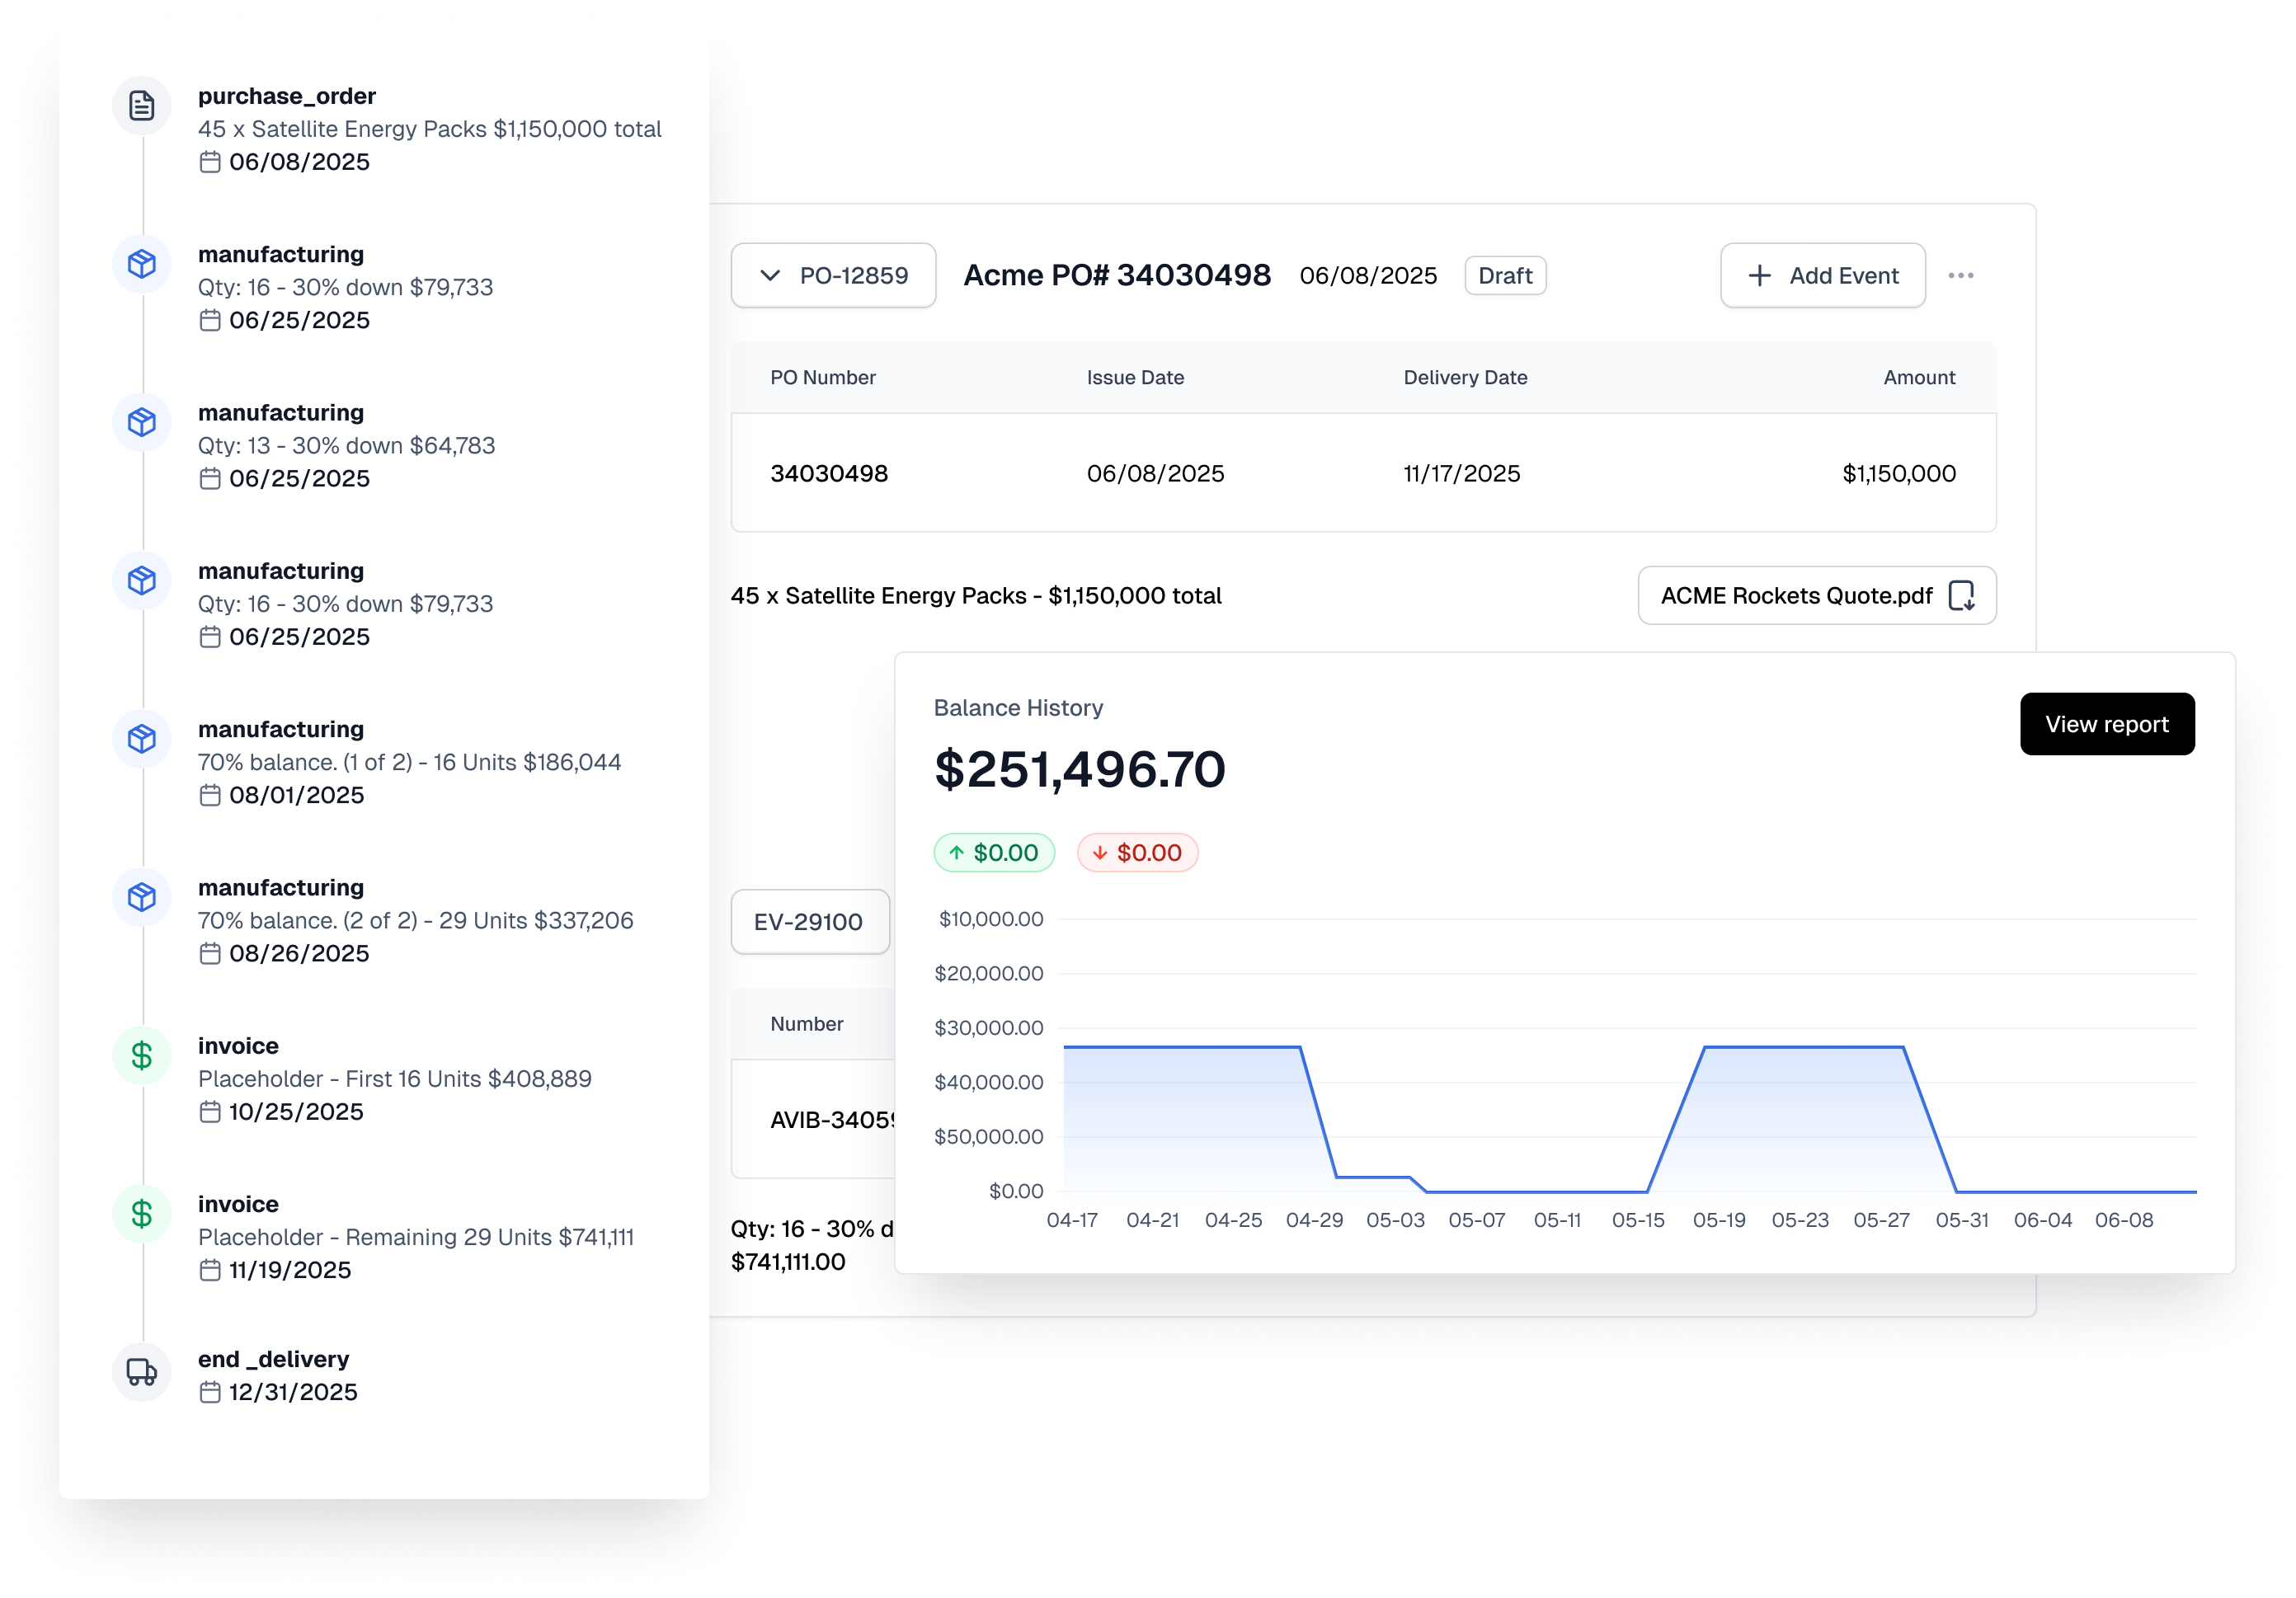Click the Amount column header

click(1918, 378)
